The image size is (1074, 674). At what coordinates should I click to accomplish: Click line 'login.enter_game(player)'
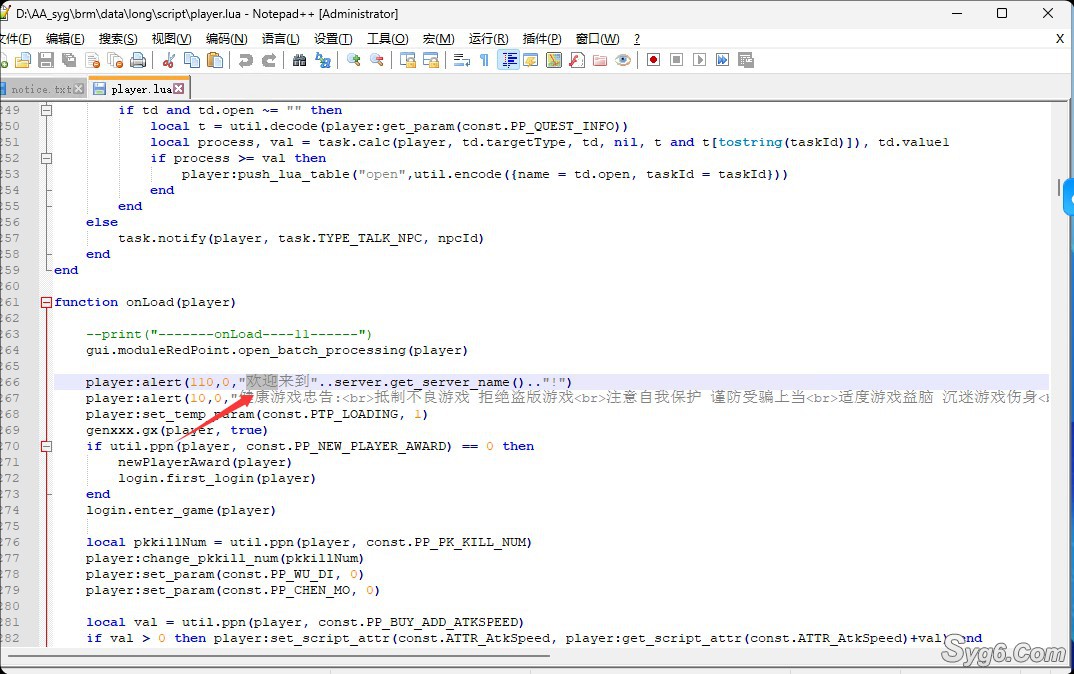[181, 510]
